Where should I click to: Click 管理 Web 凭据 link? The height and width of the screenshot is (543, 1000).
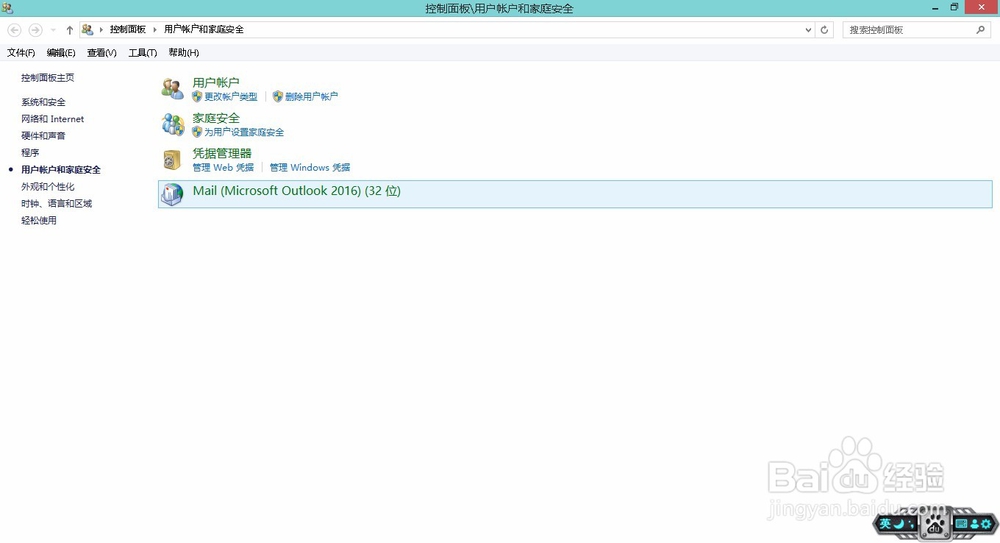[x=223, y=167]
